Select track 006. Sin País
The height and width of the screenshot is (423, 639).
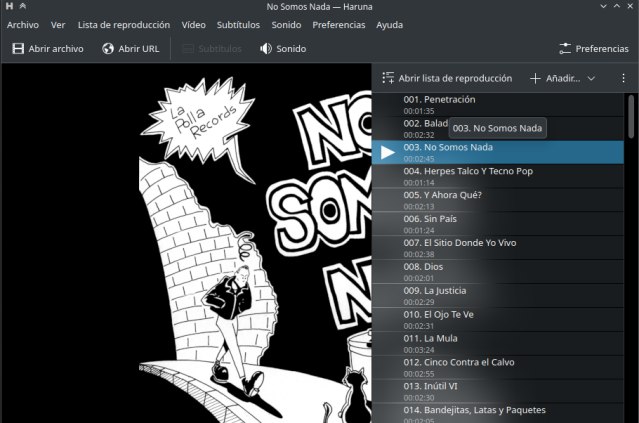[x=498, y=224]
